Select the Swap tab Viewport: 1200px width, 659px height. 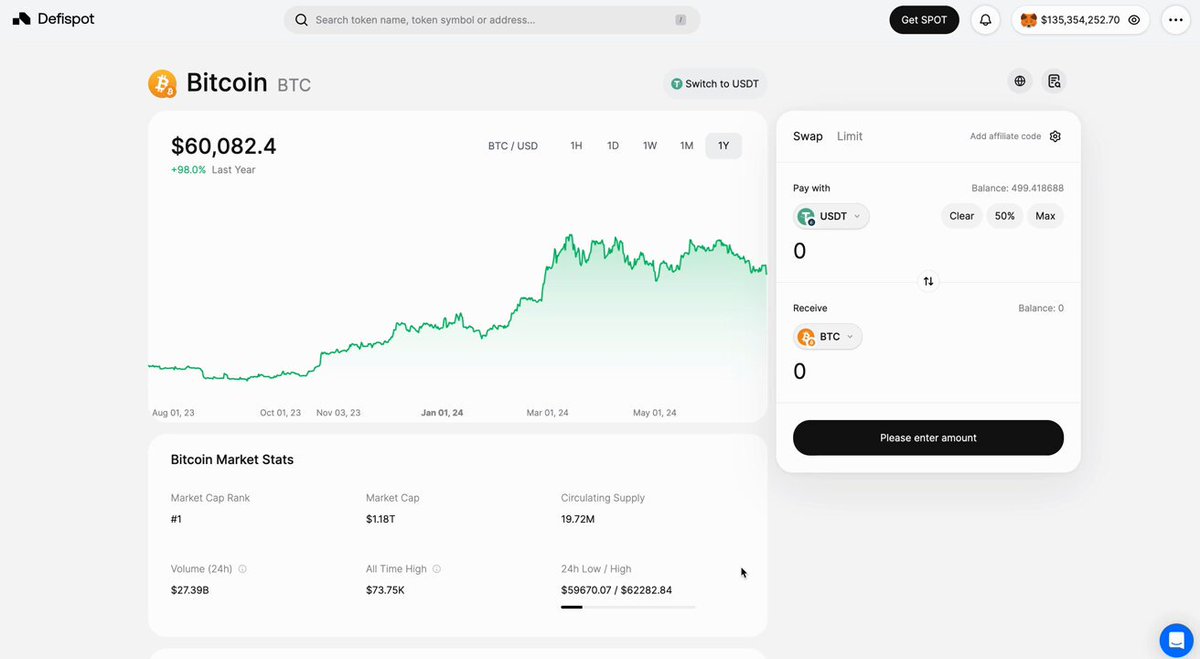[x=808, y=136]
